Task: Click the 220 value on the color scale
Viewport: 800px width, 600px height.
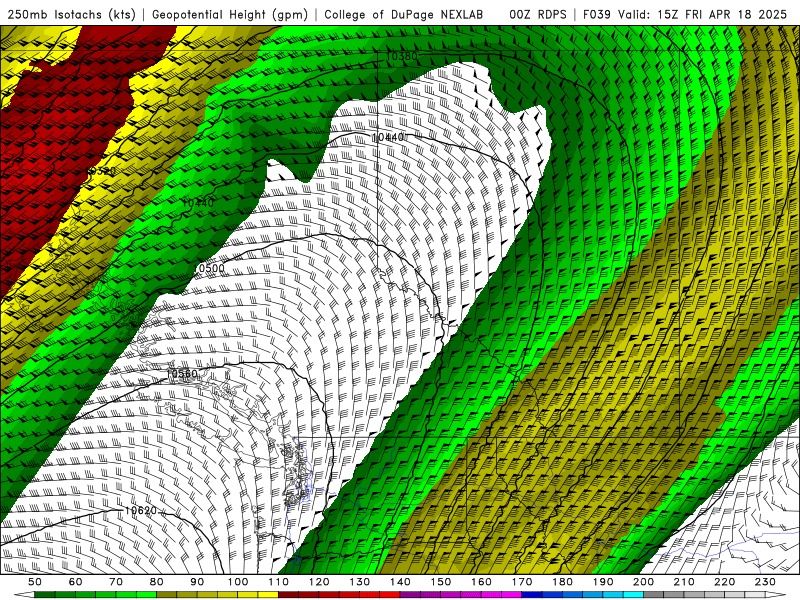Action: [x=724, y=582]
